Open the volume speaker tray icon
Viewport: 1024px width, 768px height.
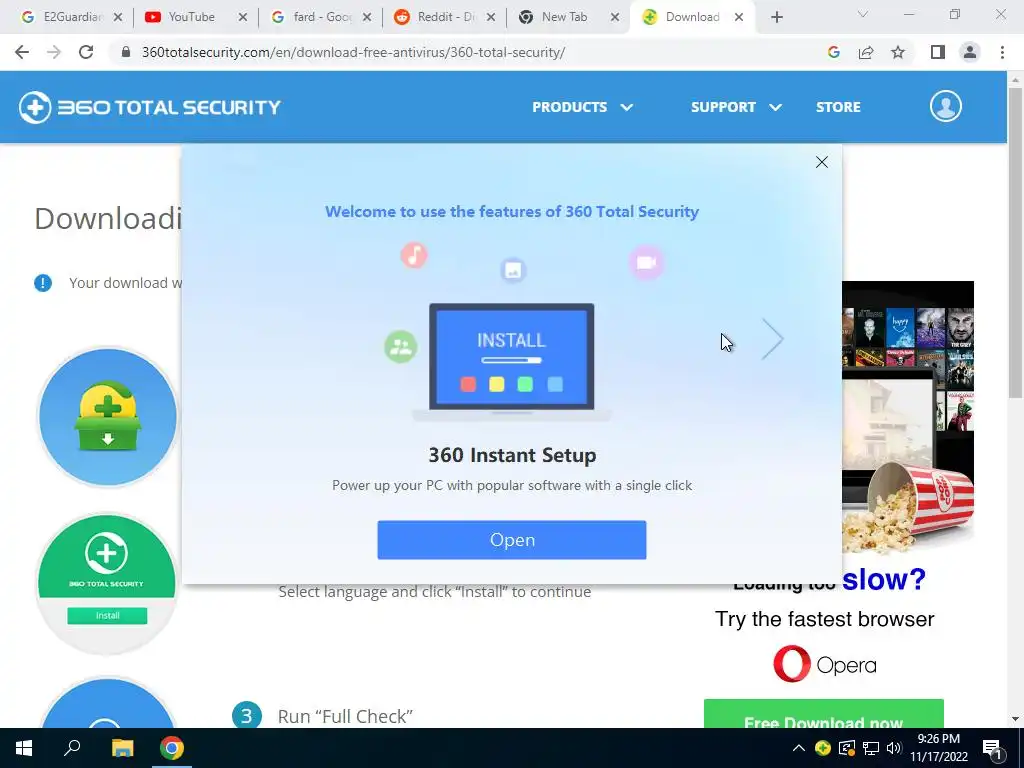894,748
